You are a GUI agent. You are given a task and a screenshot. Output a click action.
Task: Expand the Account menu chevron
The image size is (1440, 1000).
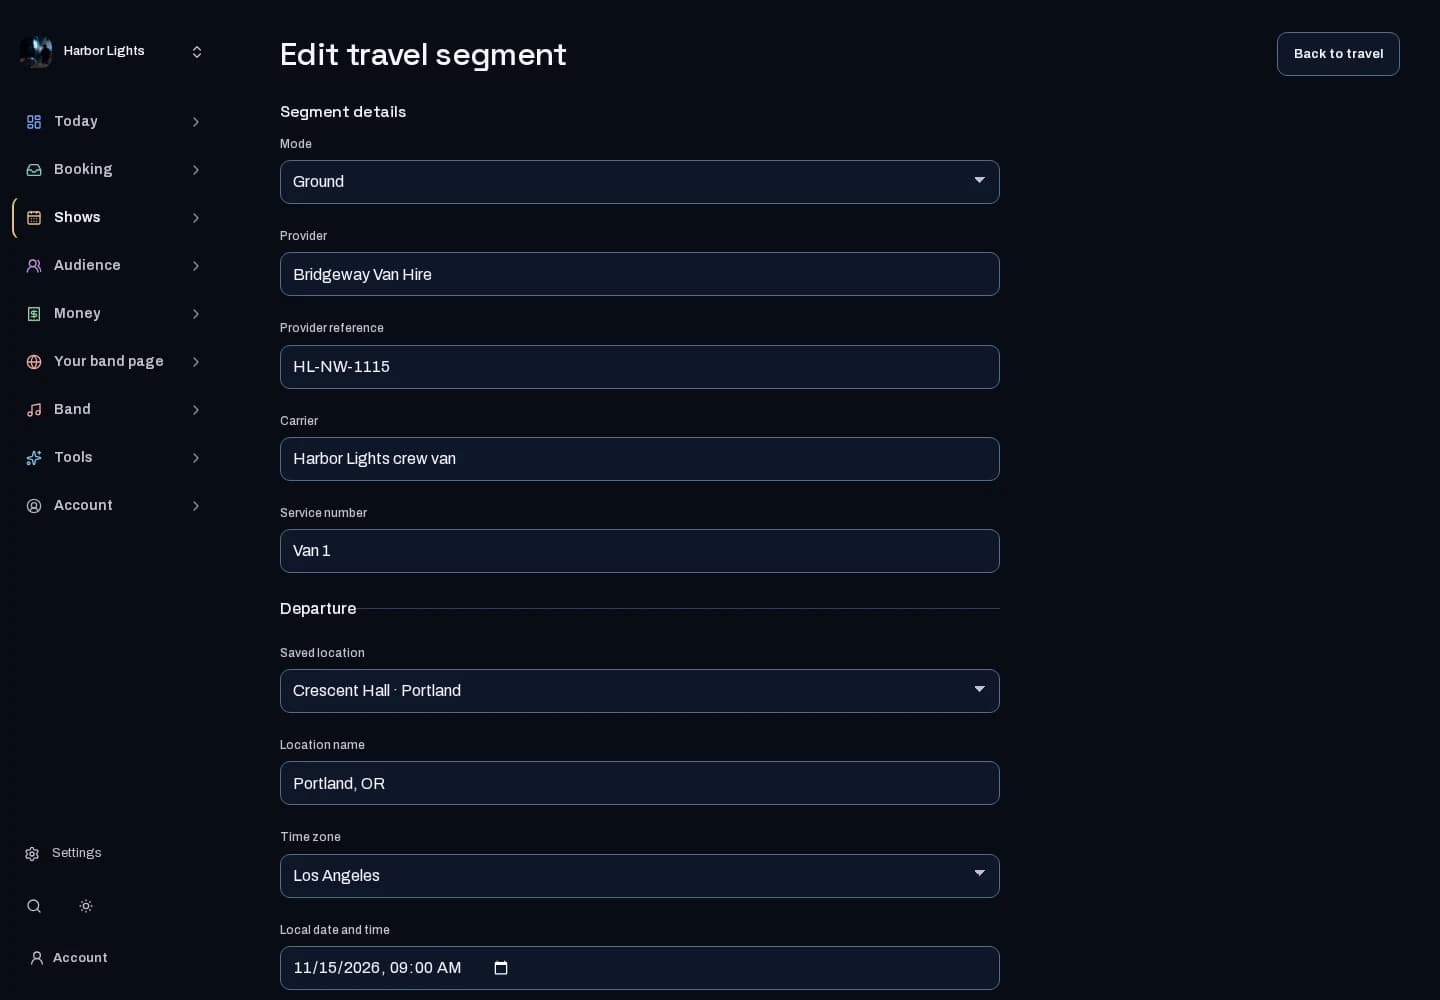[196, 506]
